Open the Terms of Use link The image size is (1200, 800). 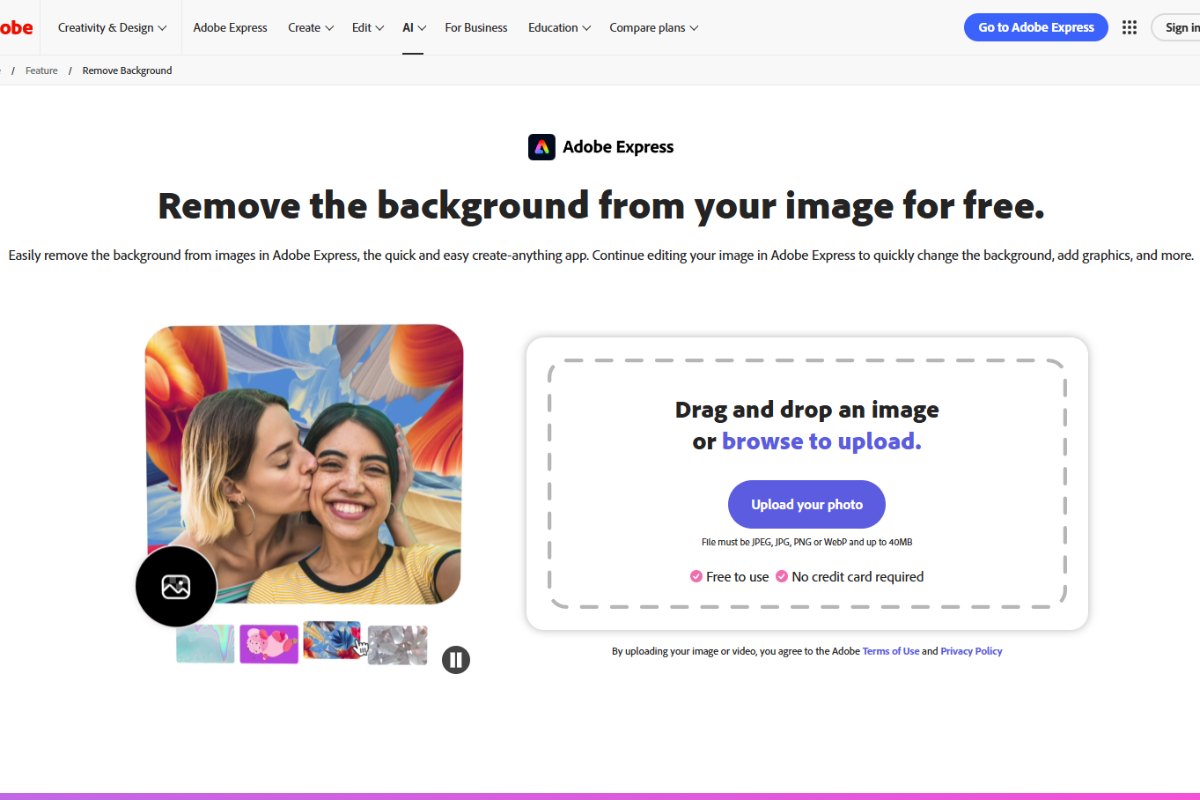(x=890, y=651)
